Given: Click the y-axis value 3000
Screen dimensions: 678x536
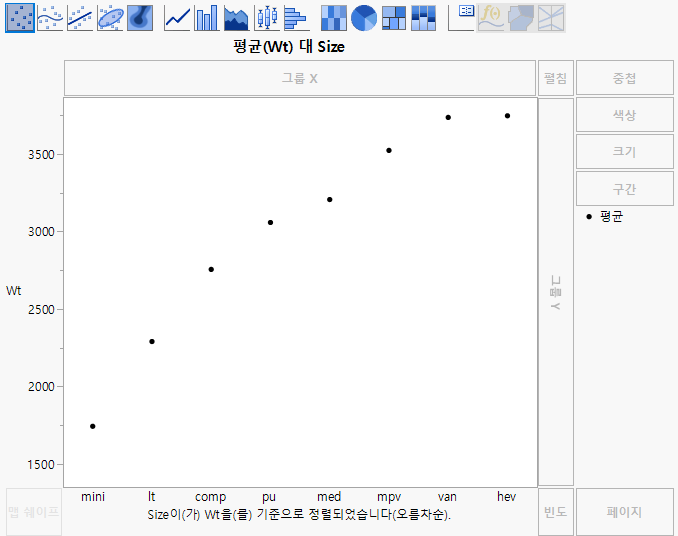Looking at the screenshot, I should 42,232.
